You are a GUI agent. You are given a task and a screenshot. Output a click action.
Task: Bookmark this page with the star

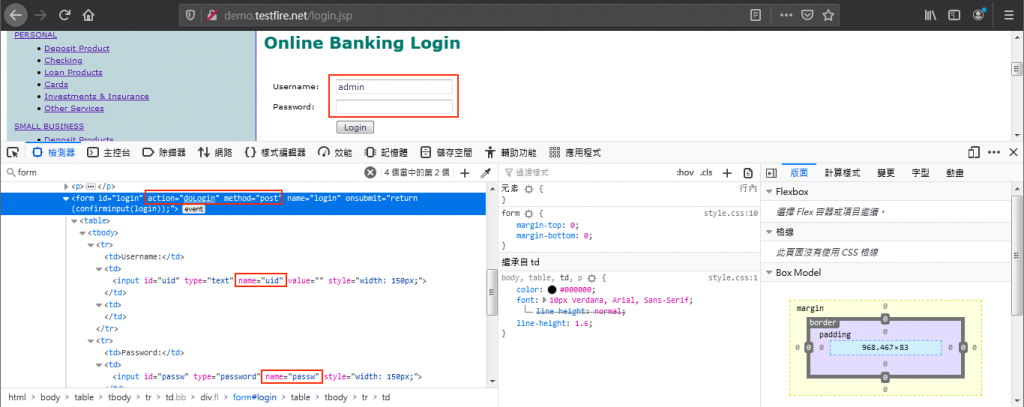coord(828,14)
